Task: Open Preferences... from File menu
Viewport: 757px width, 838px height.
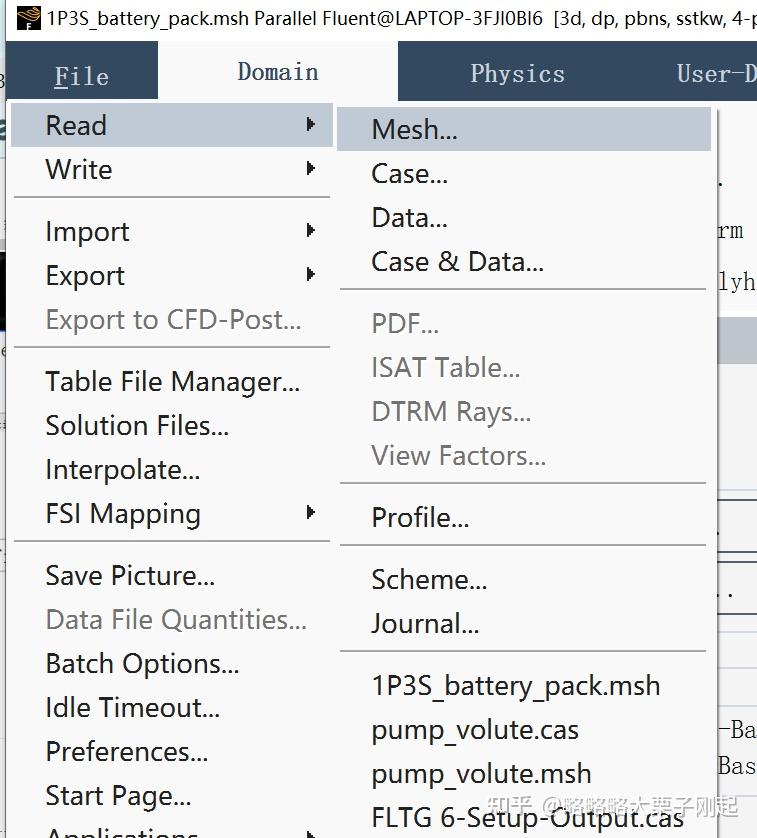Action: (x=127, y=752)
